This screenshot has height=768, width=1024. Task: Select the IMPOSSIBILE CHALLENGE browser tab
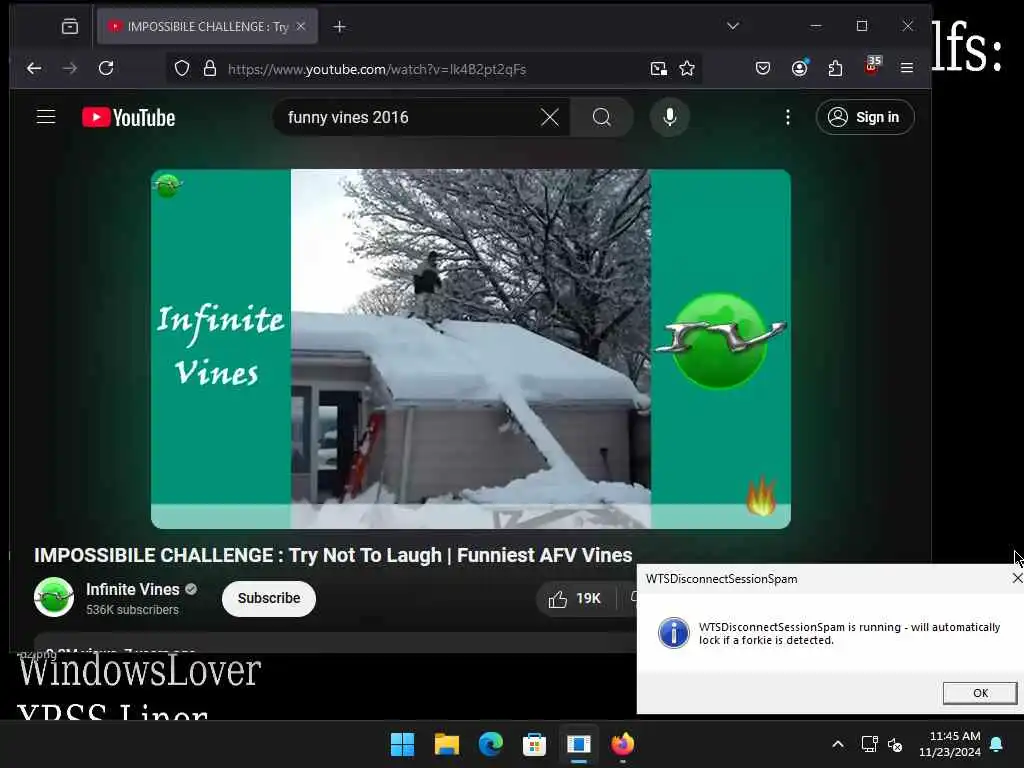coord(208,27)
